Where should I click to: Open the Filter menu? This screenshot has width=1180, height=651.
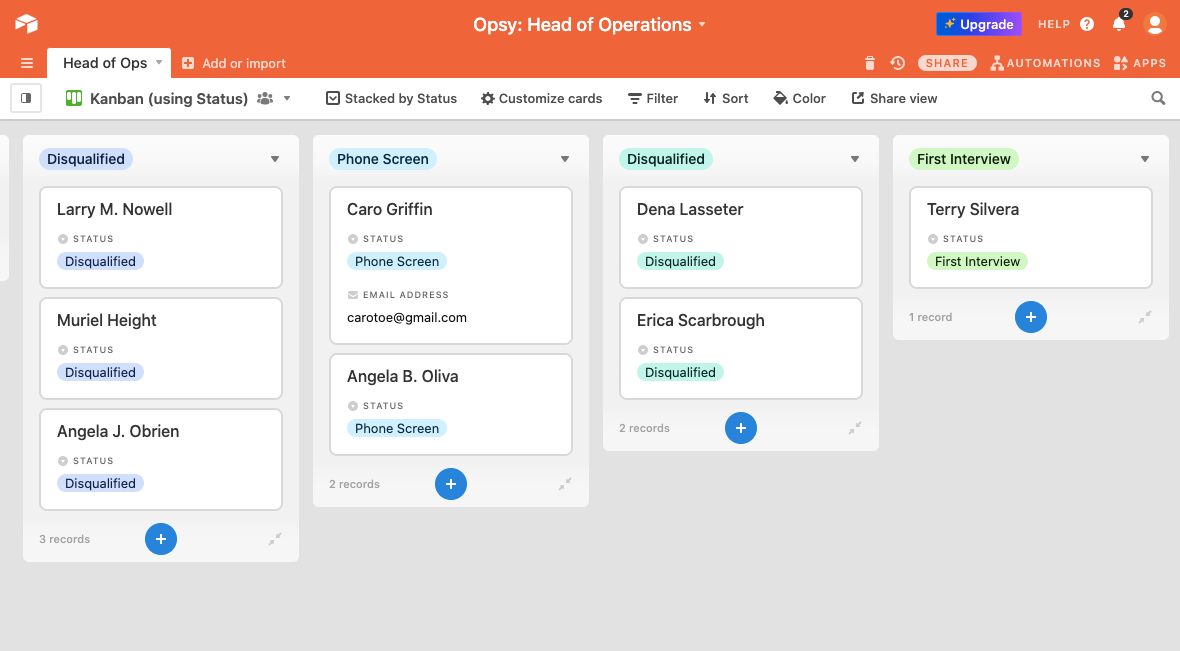653,98
